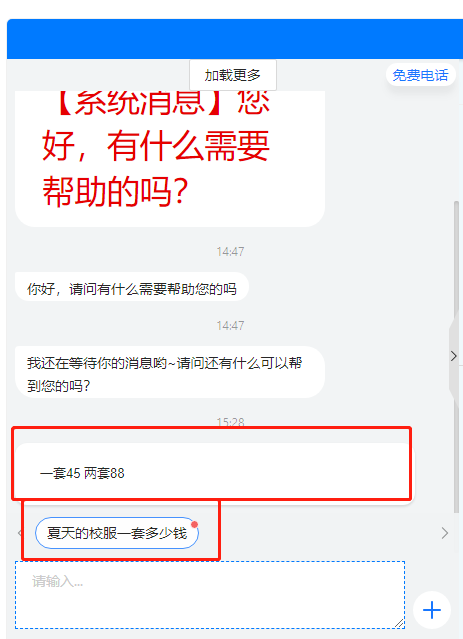Click the 15:28 timestamp label
Image resolution: width=463 pixels, height=639 pixels.
(x=231, y=422)
